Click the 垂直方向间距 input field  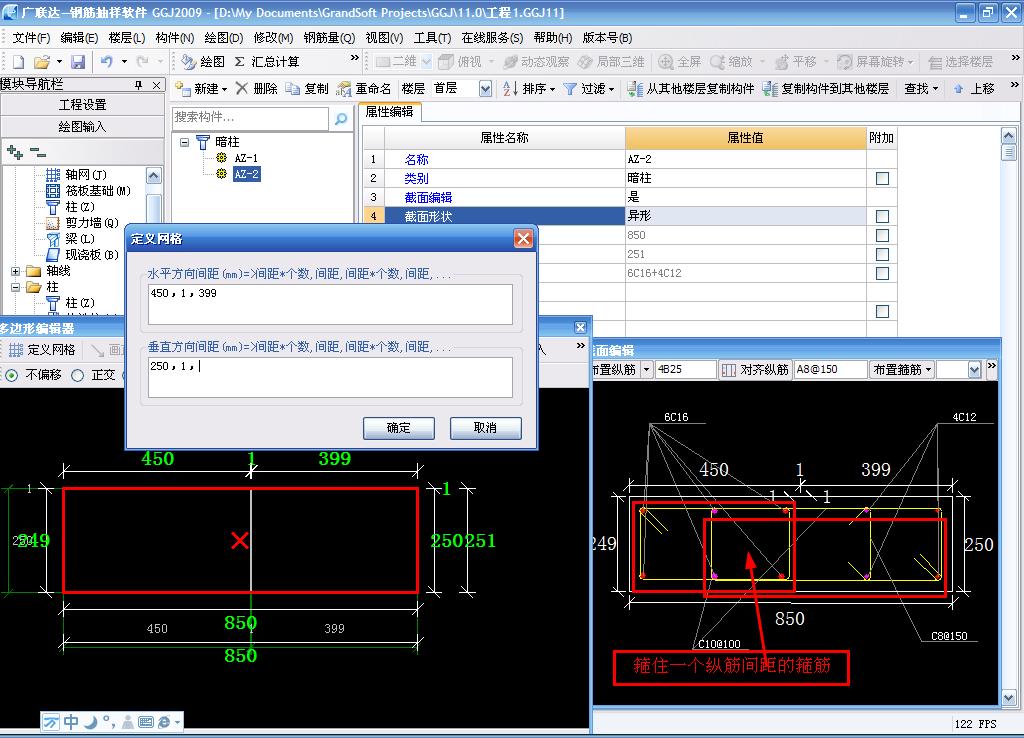[x=330, y=377]
